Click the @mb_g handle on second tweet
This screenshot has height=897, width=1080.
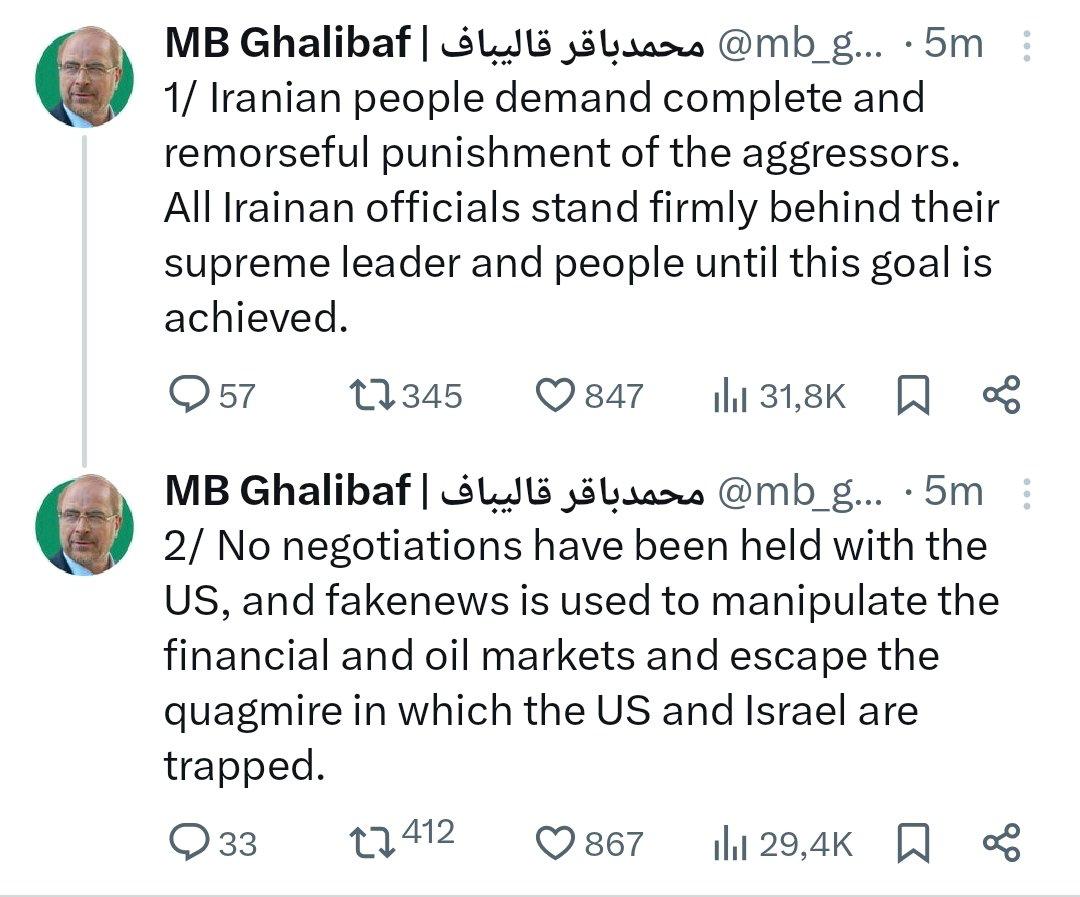800,491
